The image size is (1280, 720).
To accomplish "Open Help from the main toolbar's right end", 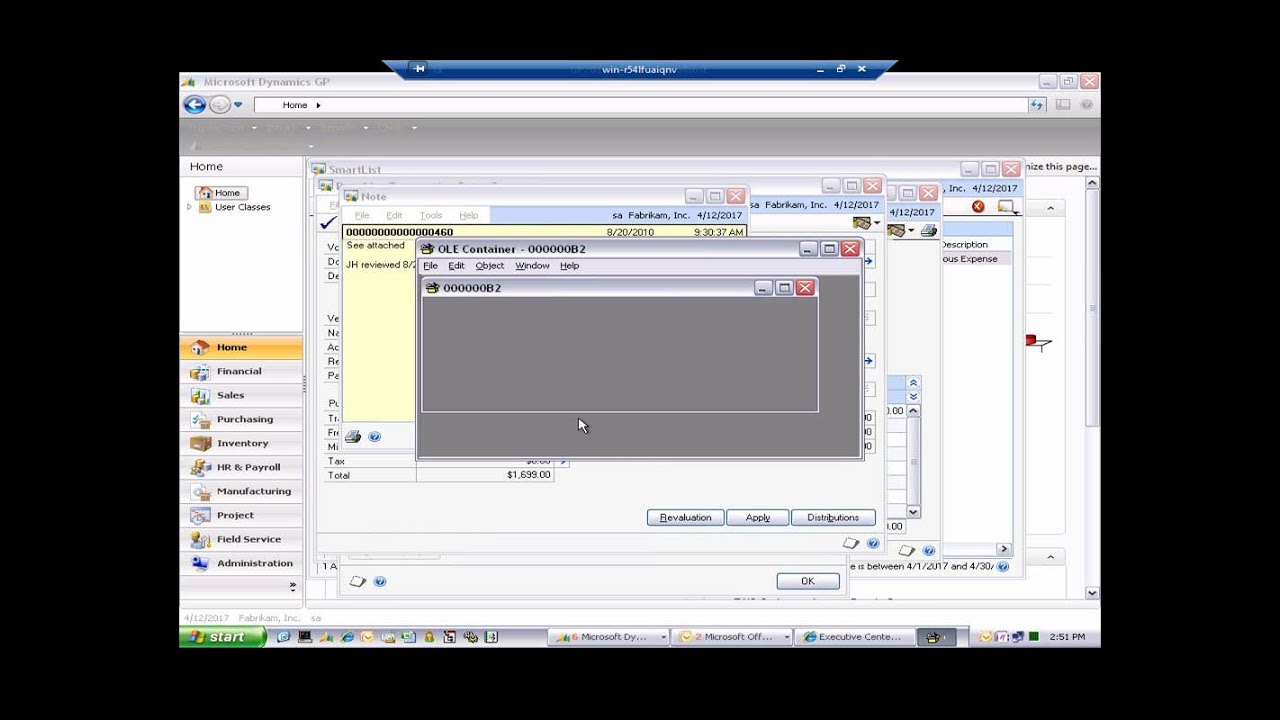I will click(x=1086, y=105).
